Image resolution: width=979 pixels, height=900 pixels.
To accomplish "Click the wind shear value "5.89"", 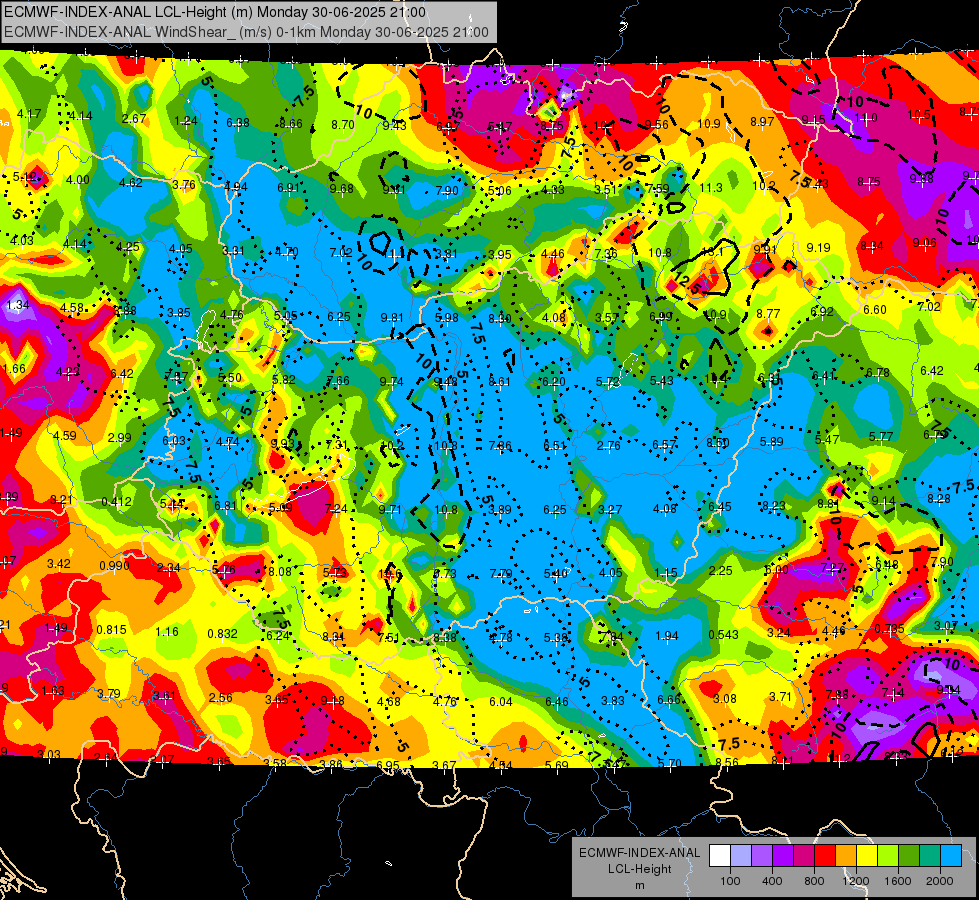I will tap(772, 442).
